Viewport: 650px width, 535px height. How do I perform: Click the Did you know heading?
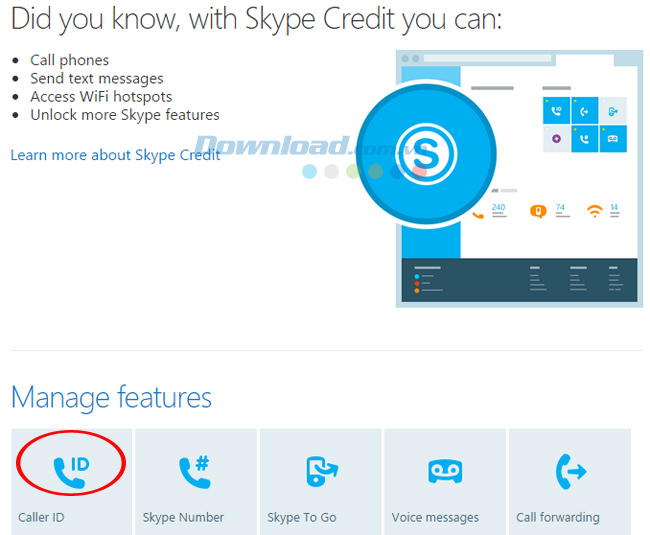[x=257, y=19]
